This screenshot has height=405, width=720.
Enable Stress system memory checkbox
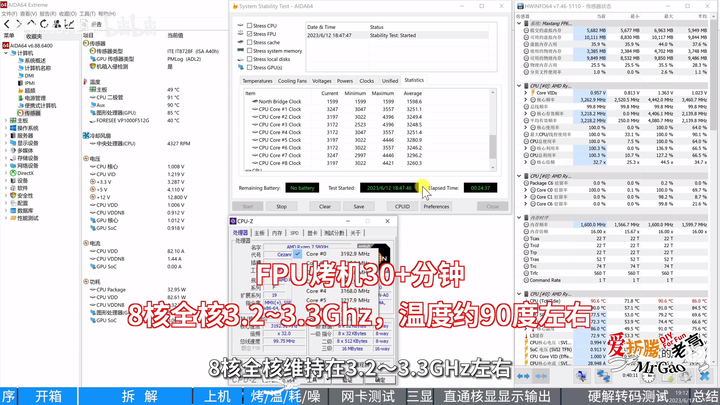[x=249, y=51]
